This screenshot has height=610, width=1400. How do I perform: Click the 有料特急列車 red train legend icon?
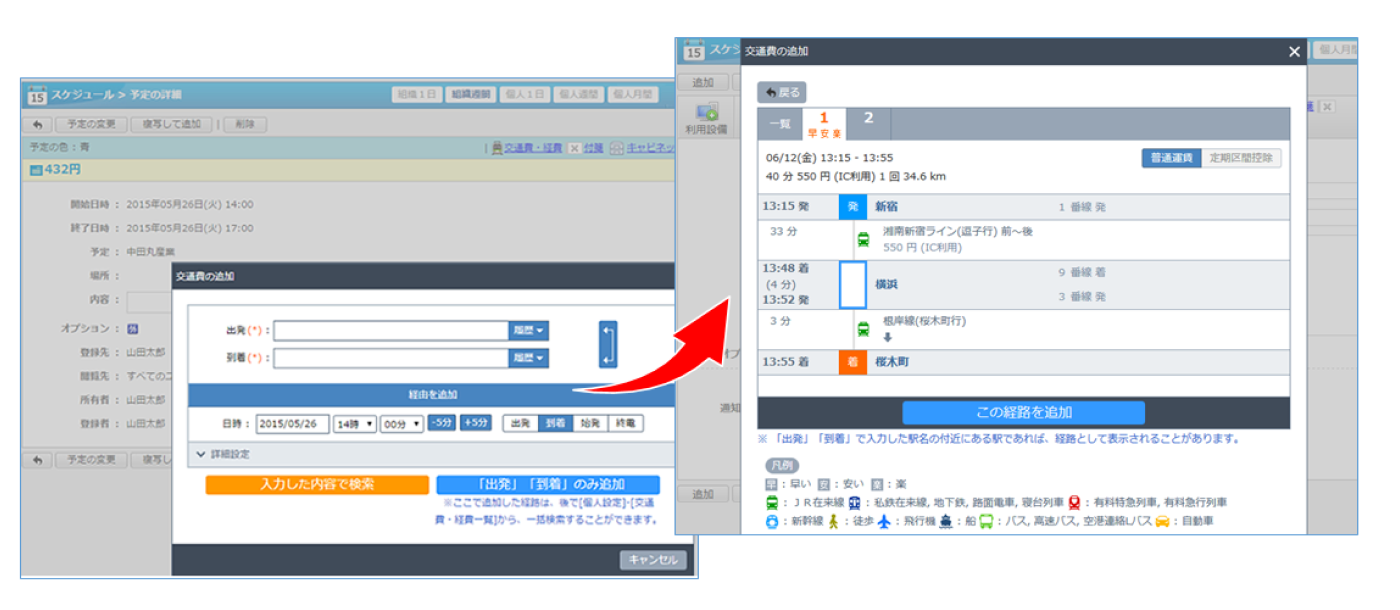(x=1075, y=503)
